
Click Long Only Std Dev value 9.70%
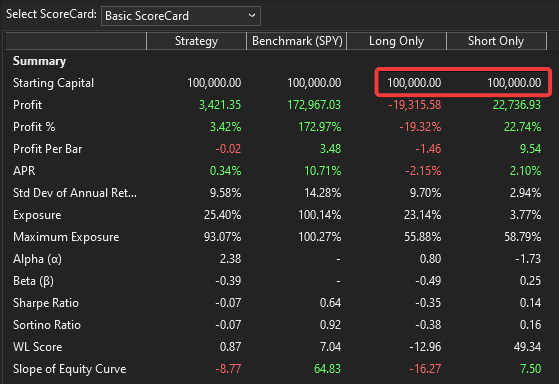[x=426, y=193]
